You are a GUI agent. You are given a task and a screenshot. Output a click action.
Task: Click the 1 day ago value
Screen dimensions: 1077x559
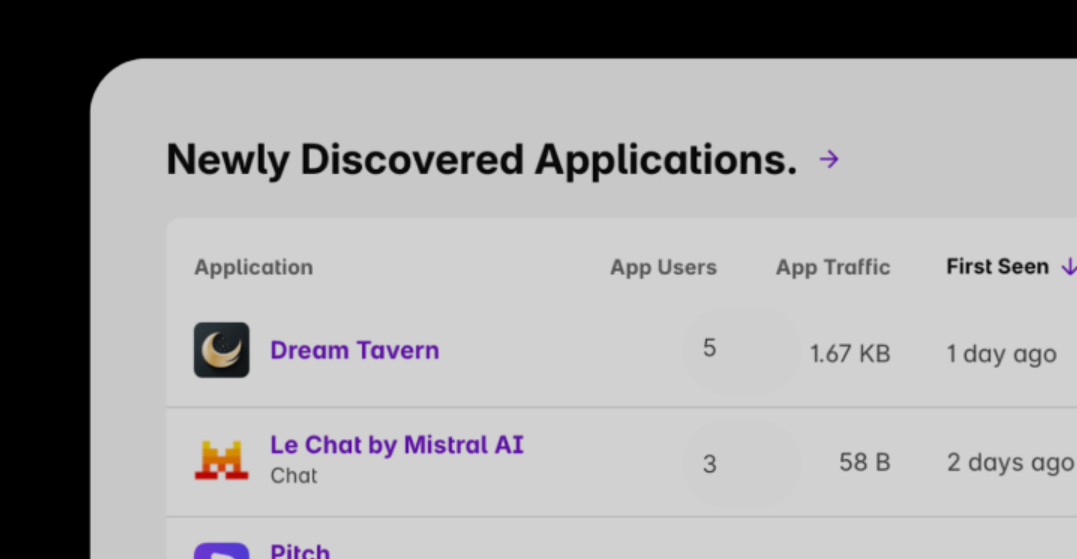pos(1001,354)
